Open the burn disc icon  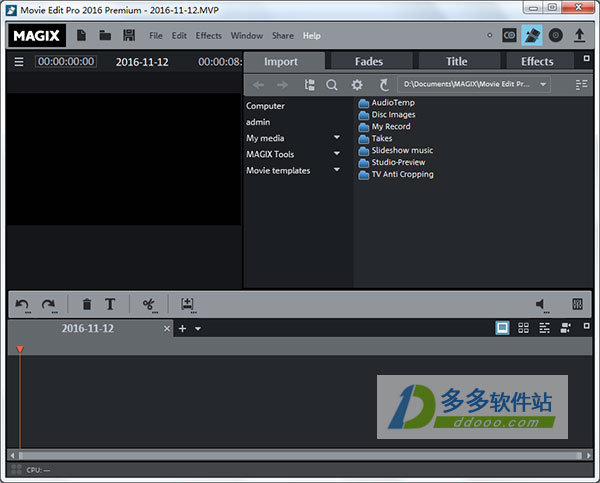(x=556, y=36)
